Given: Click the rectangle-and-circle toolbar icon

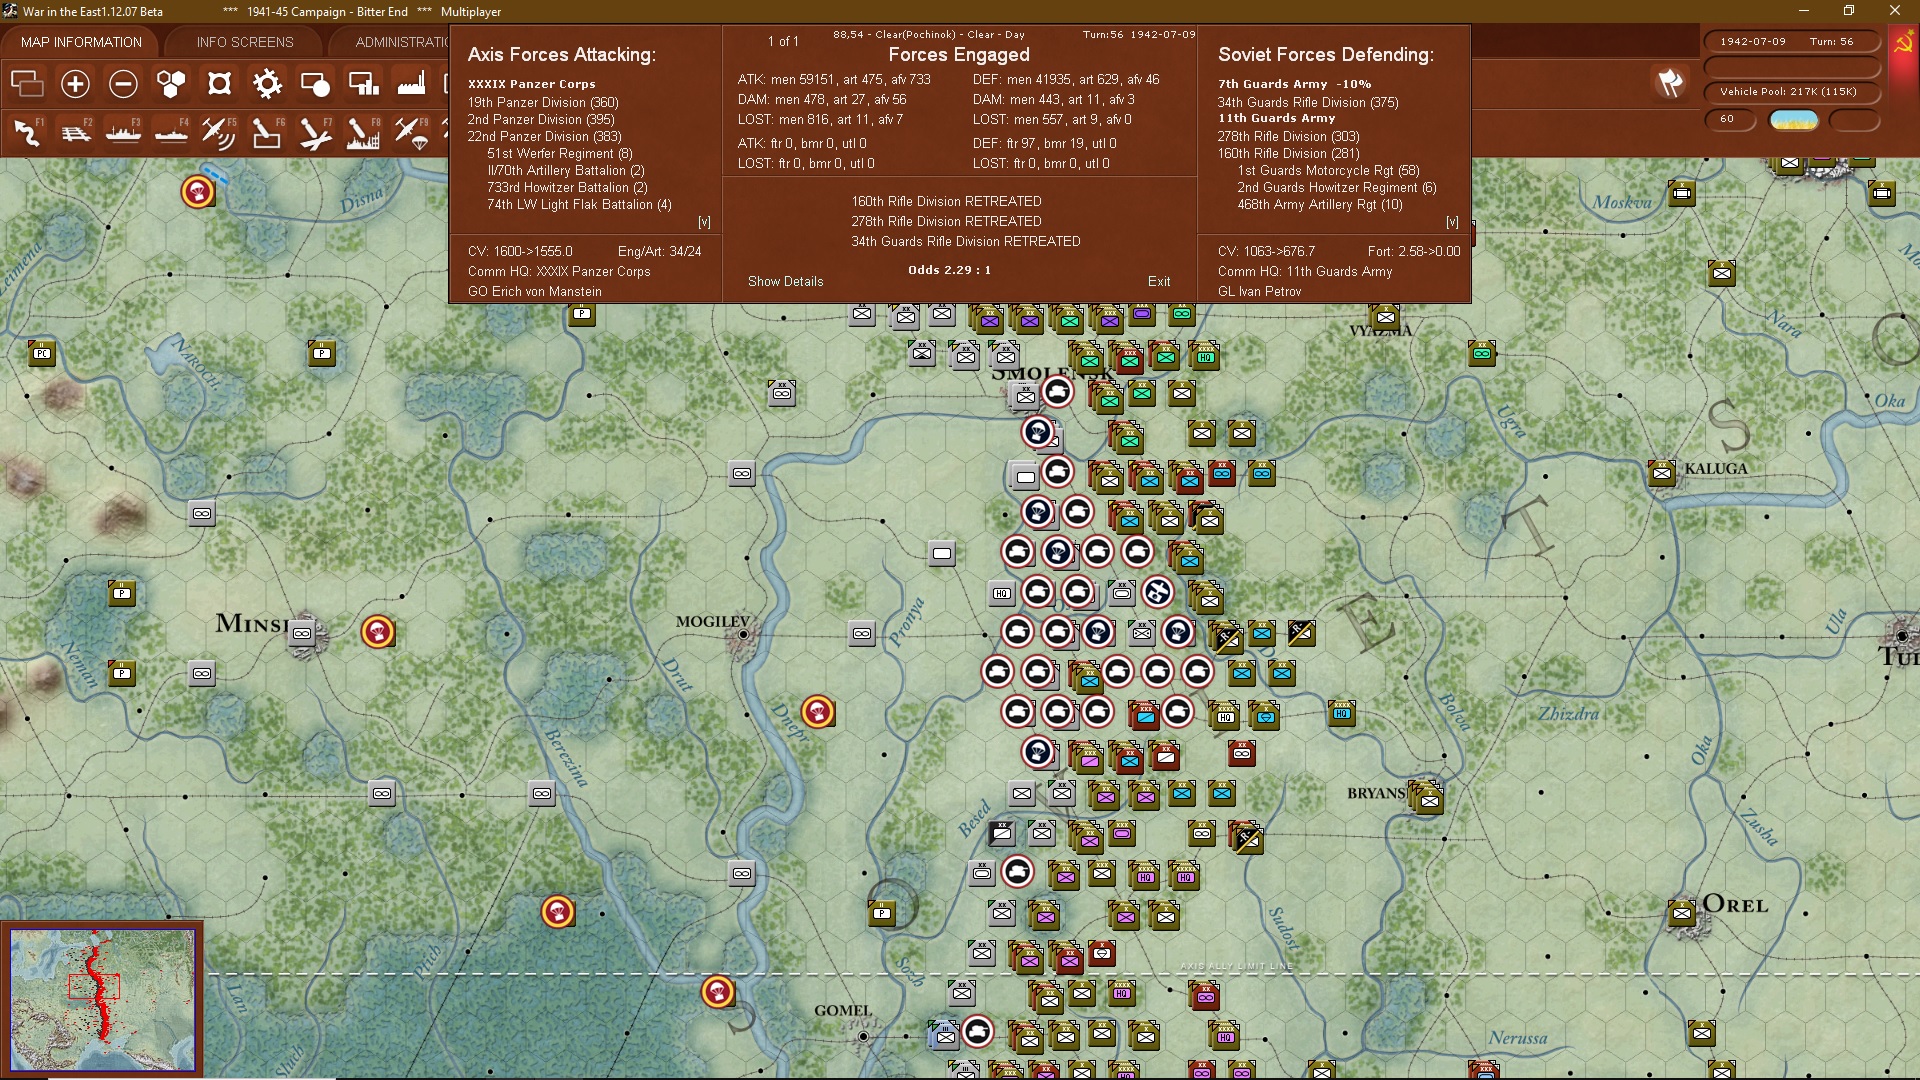Looking at the screenshot, I should [315, 84].
